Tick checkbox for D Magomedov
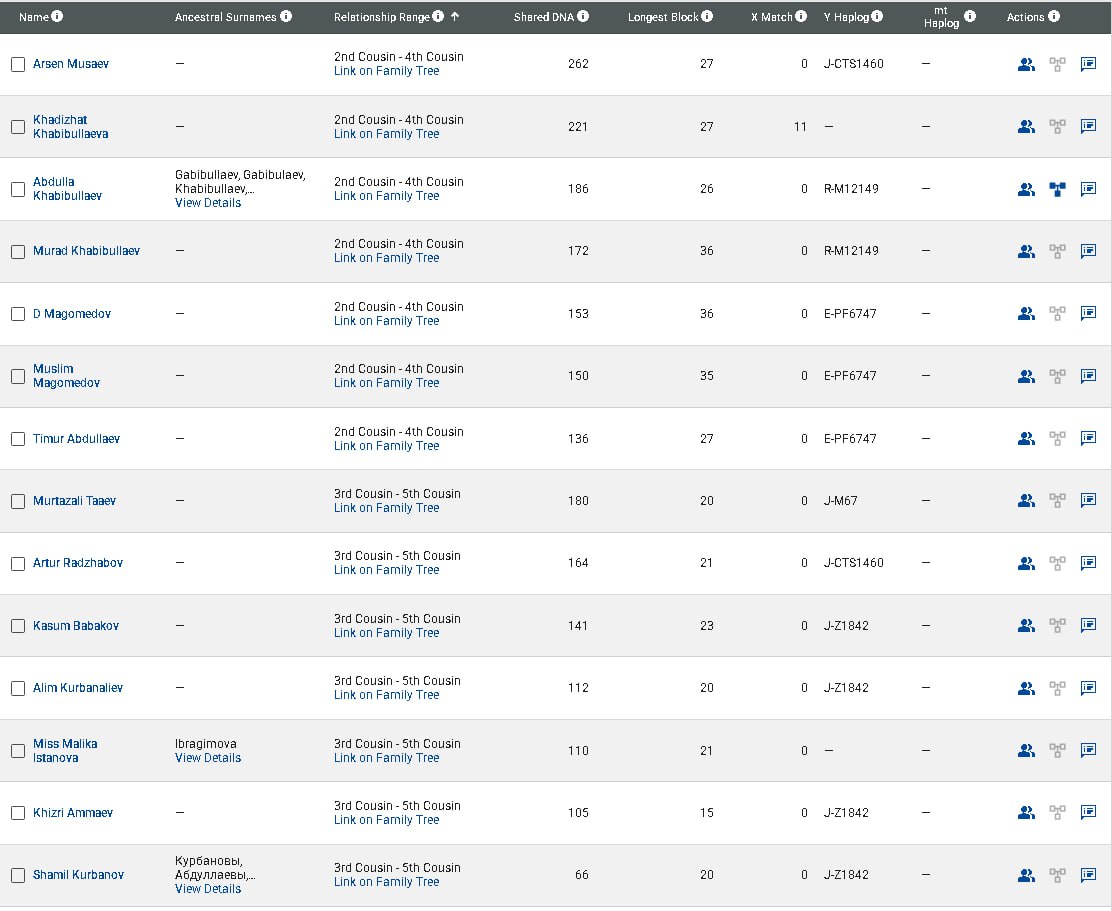This screenshot has height=911, width=1112. tap(18, 314)
